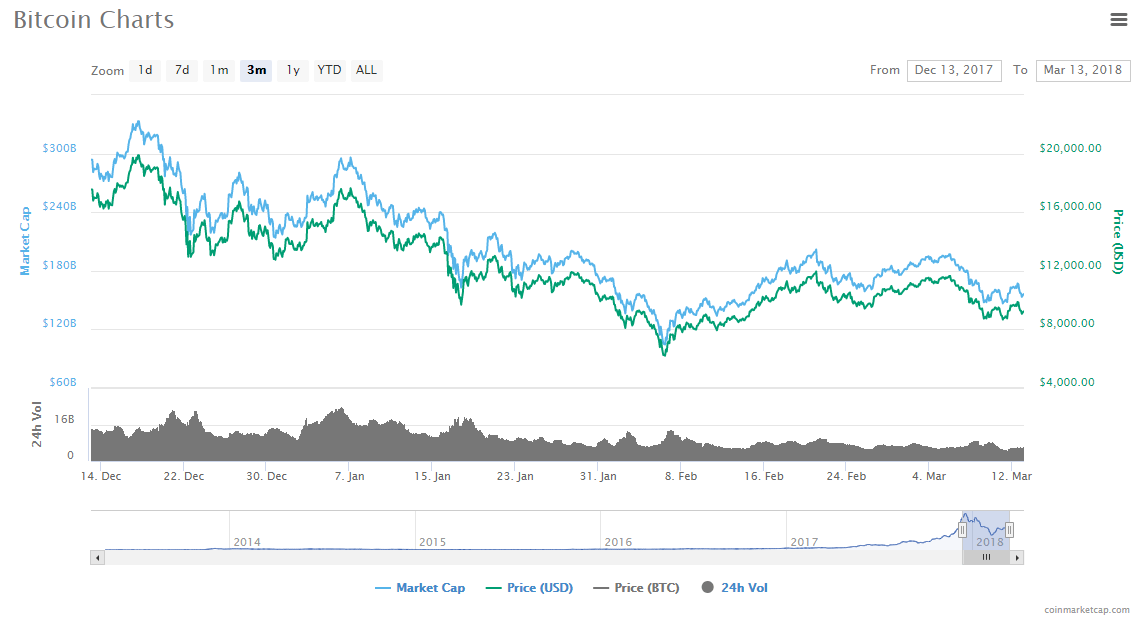Image resolution: width=1146 pixels, height=617 pixels.
Task: Click the navigator's left range handle
Action: tap(963, 530)
